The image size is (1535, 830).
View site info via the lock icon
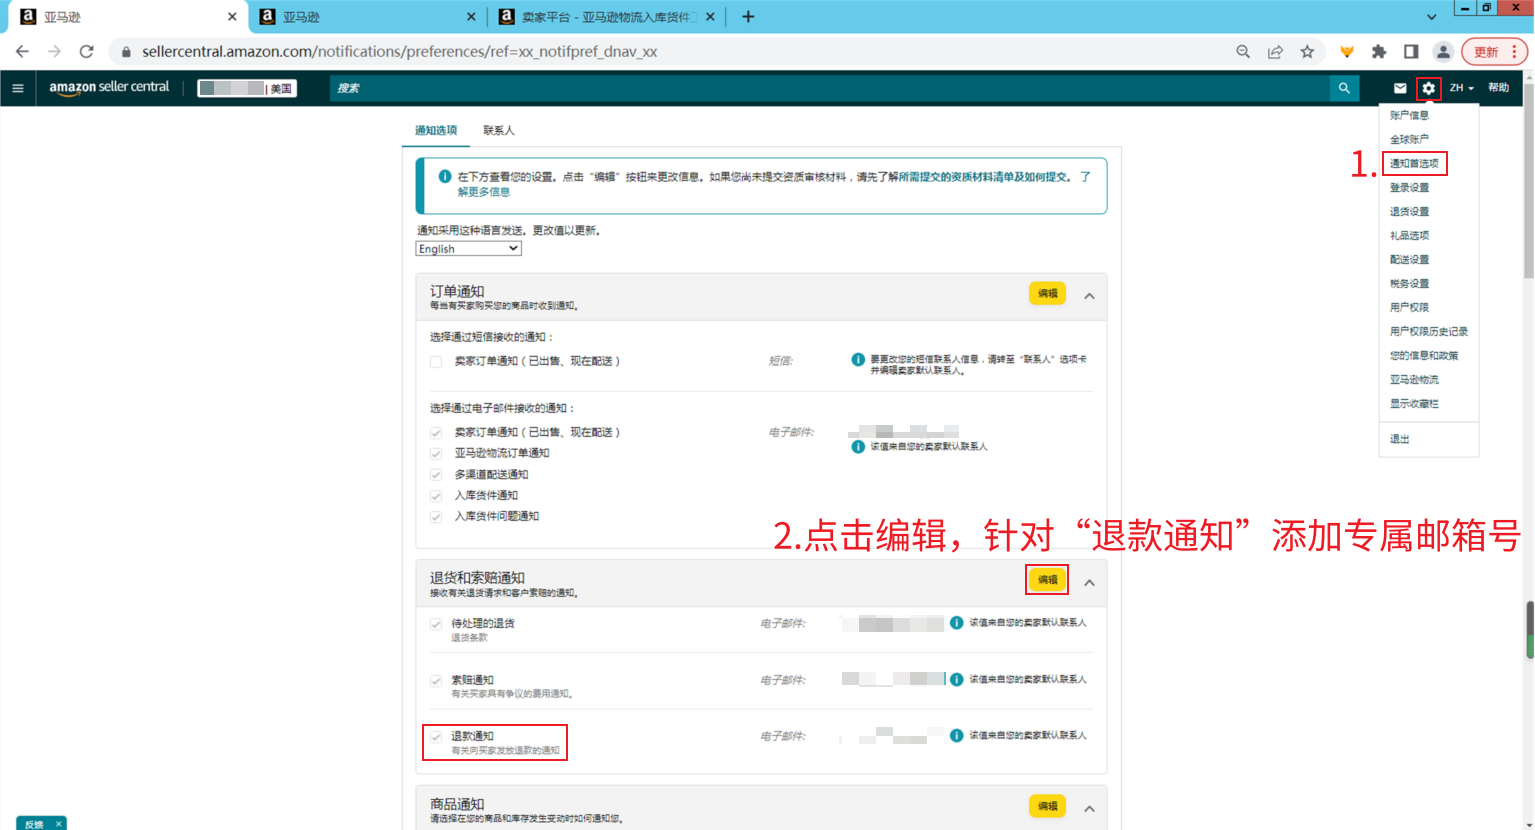pyautogui.click(x=125, y=52)
